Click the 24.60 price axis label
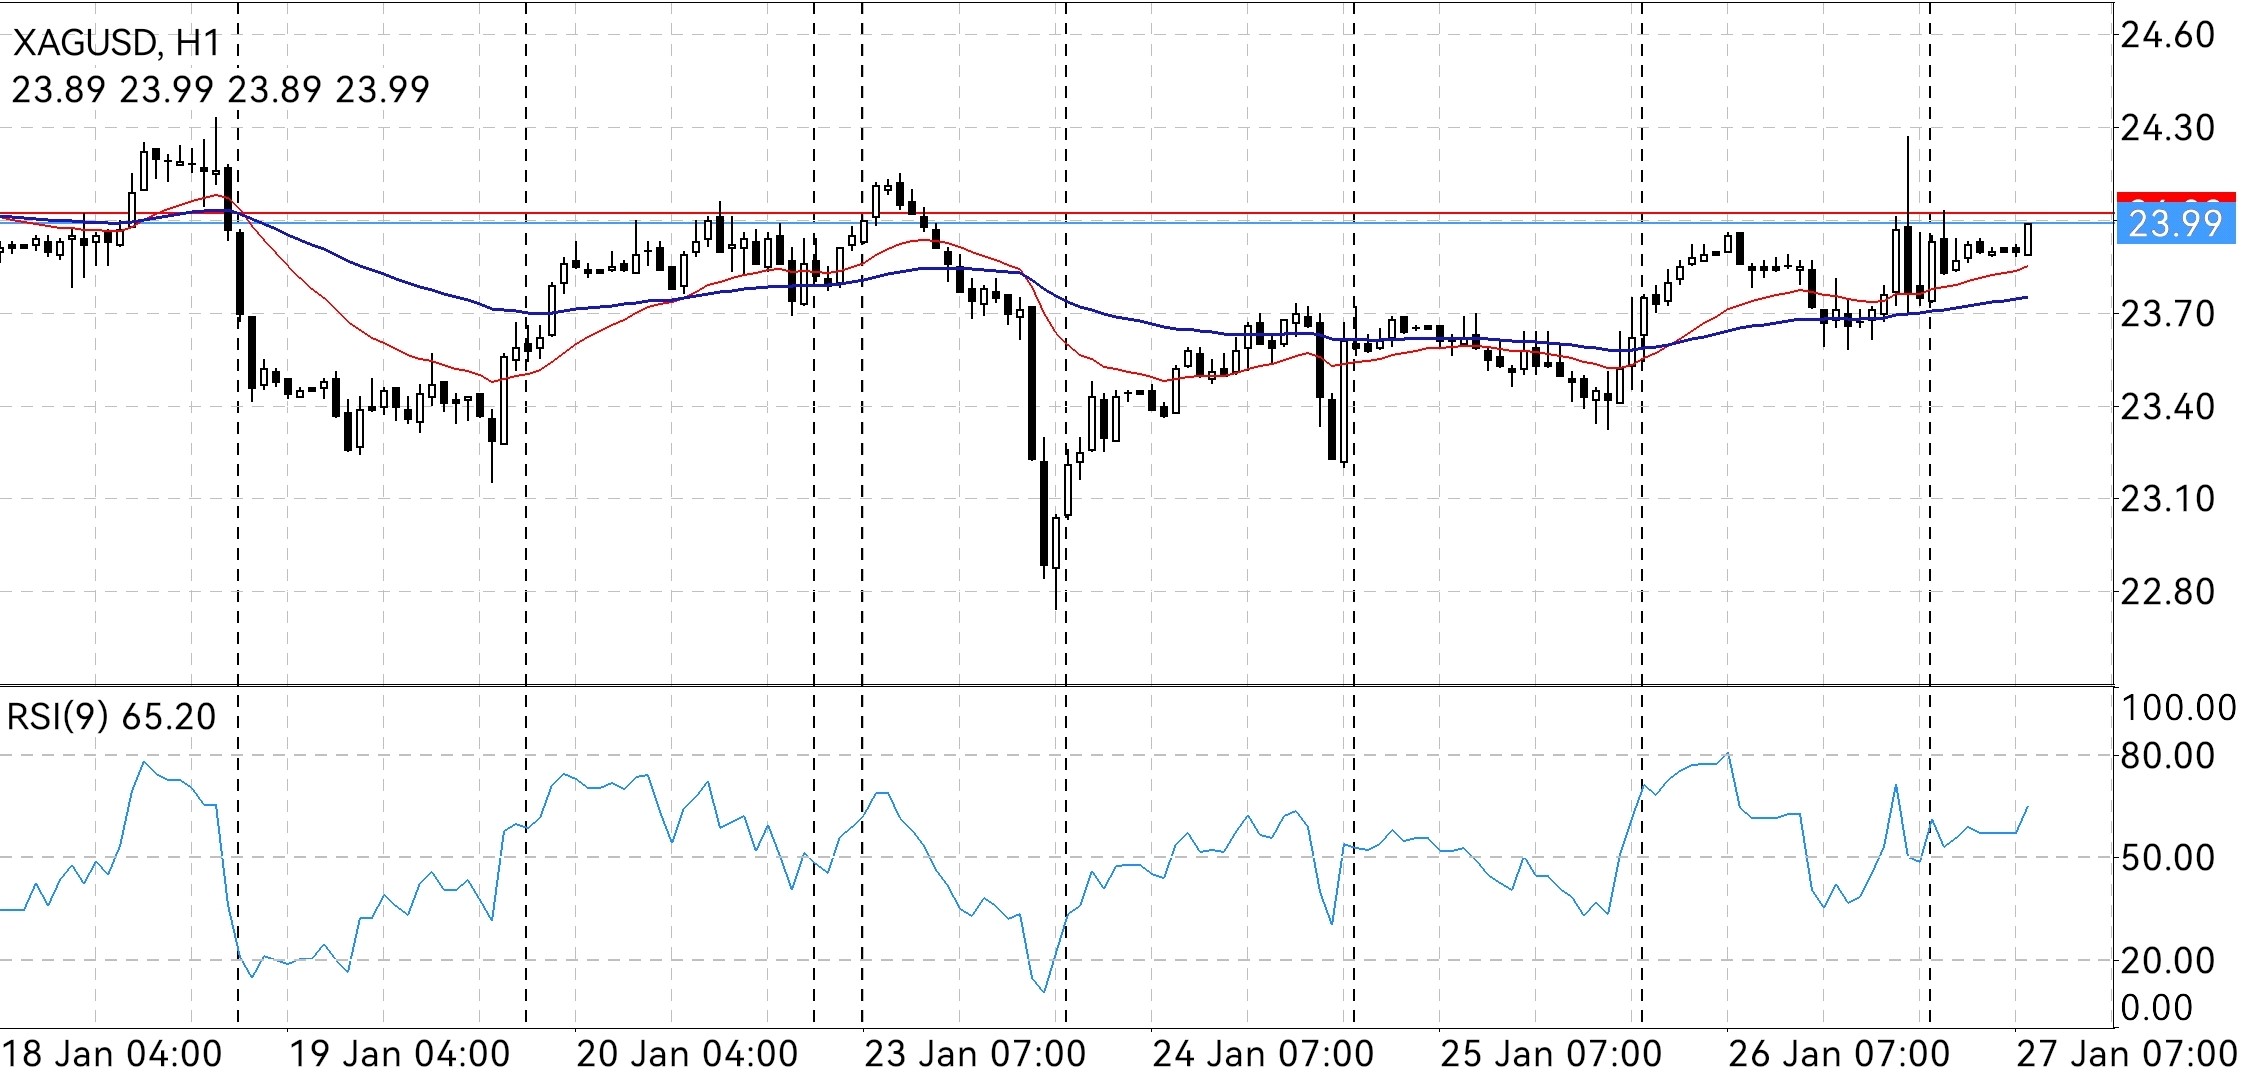Viewport: 2263px width, 1080px height. click(2168, 35)
